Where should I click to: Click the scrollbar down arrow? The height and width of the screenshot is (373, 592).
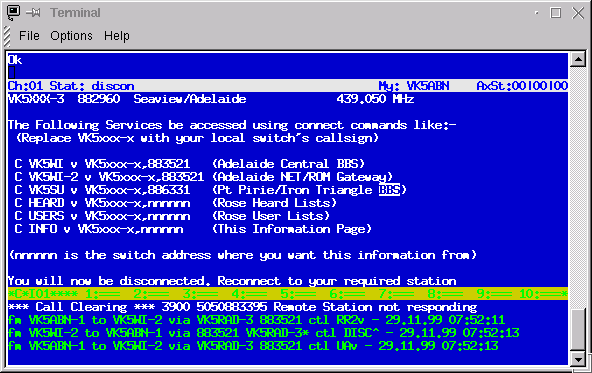tap(578, 359)
